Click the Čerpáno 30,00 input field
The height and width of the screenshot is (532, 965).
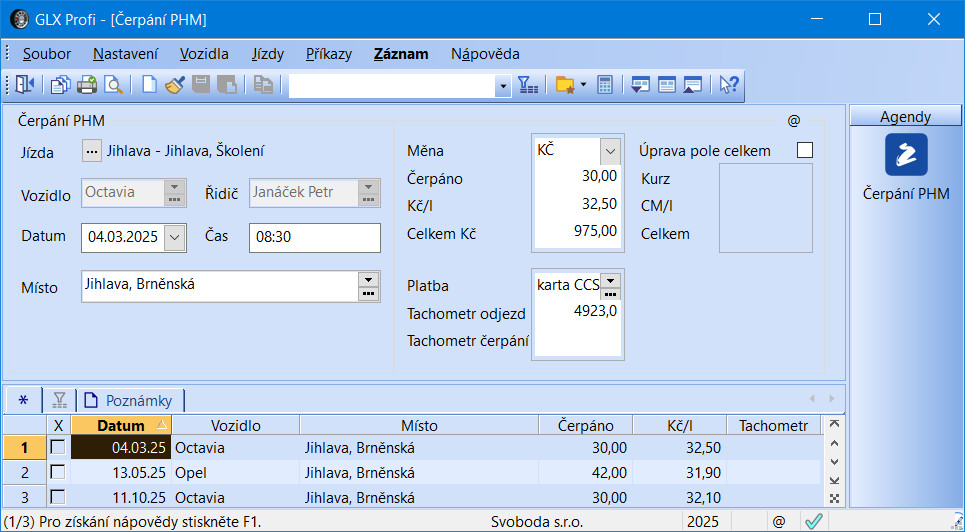577,177
